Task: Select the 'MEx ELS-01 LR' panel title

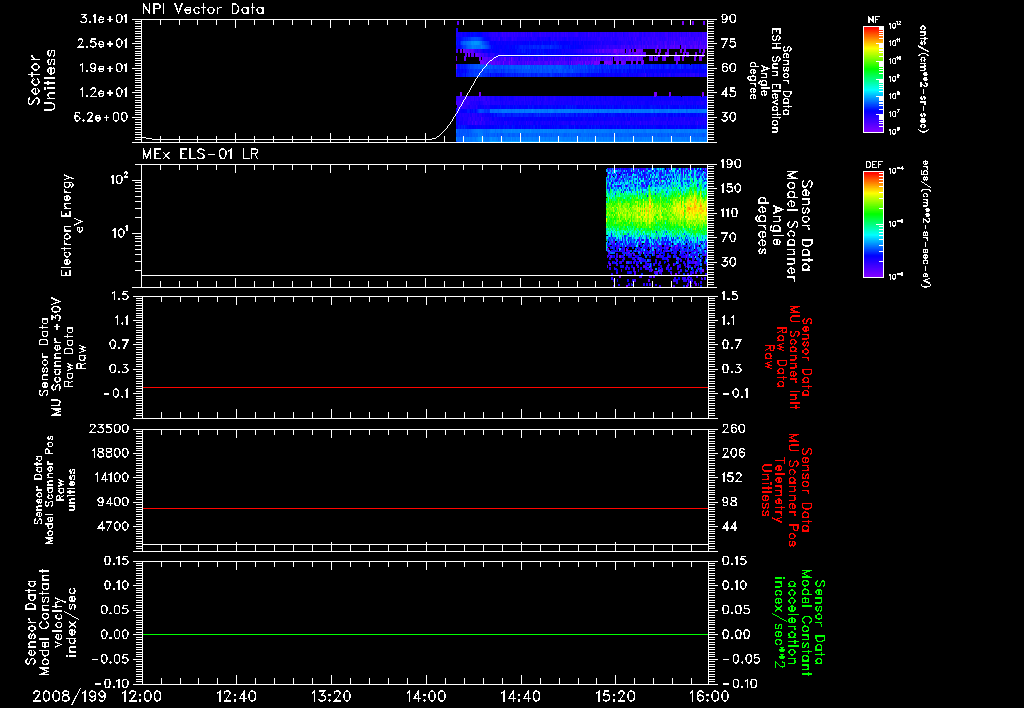Action: click(x=200, y=154)
